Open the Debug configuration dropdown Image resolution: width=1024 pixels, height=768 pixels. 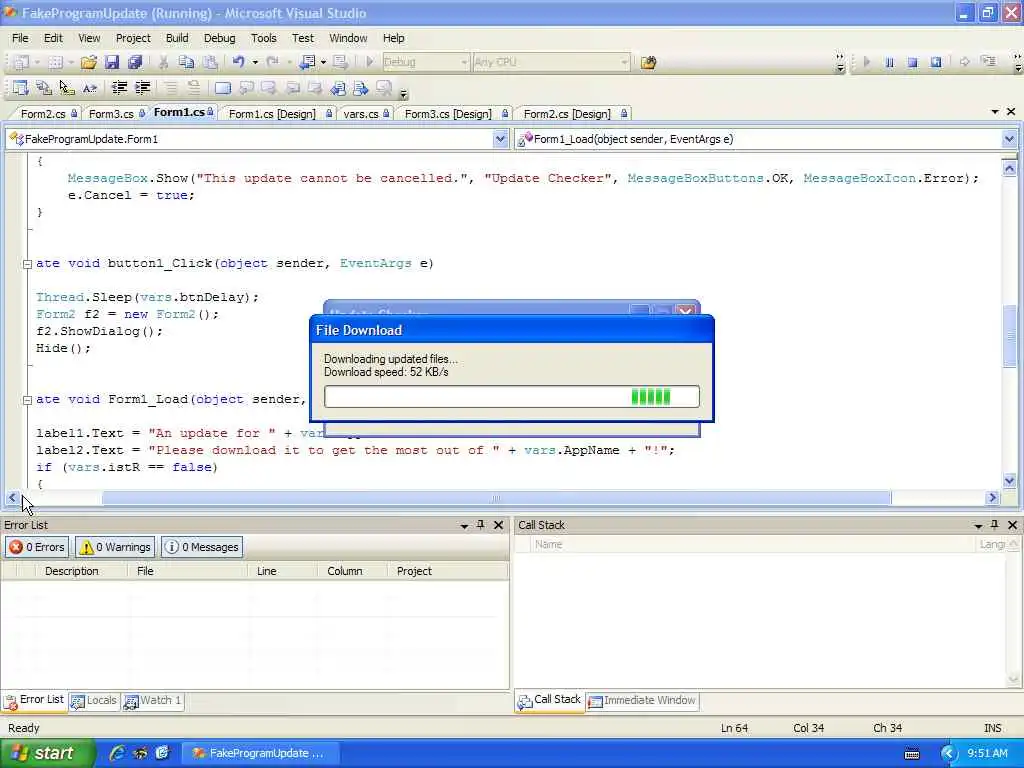coord(464,63)
